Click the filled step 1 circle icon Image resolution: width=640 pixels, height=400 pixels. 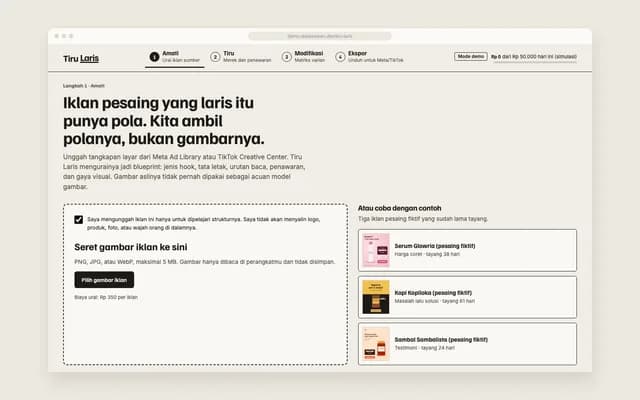click(x=154, y=57)
